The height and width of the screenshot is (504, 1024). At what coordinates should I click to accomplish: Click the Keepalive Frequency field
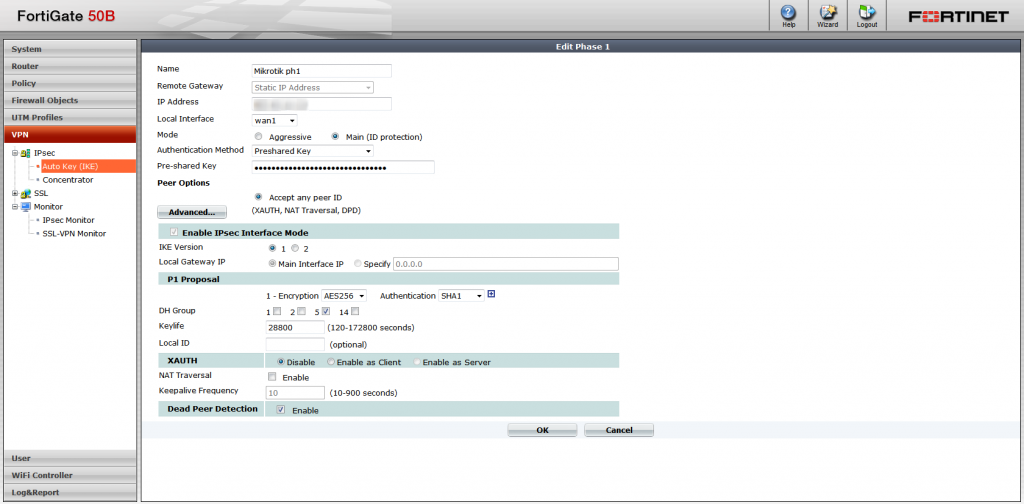(295, 392)
